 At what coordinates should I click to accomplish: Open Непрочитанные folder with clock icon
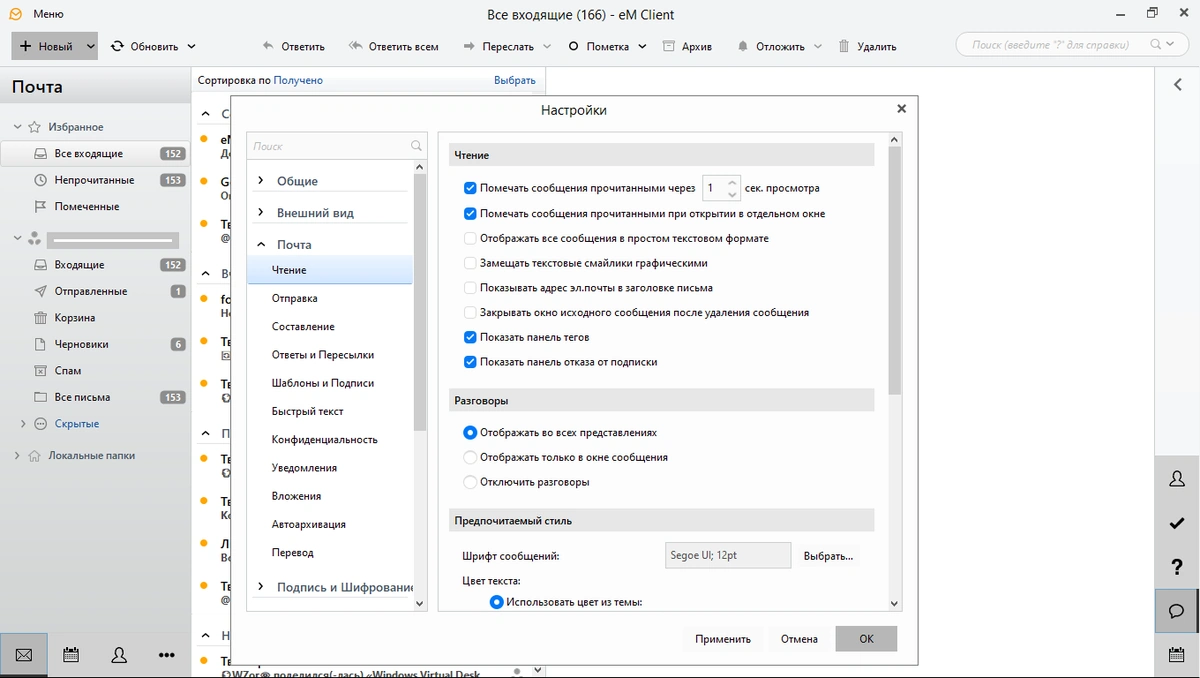95,180
